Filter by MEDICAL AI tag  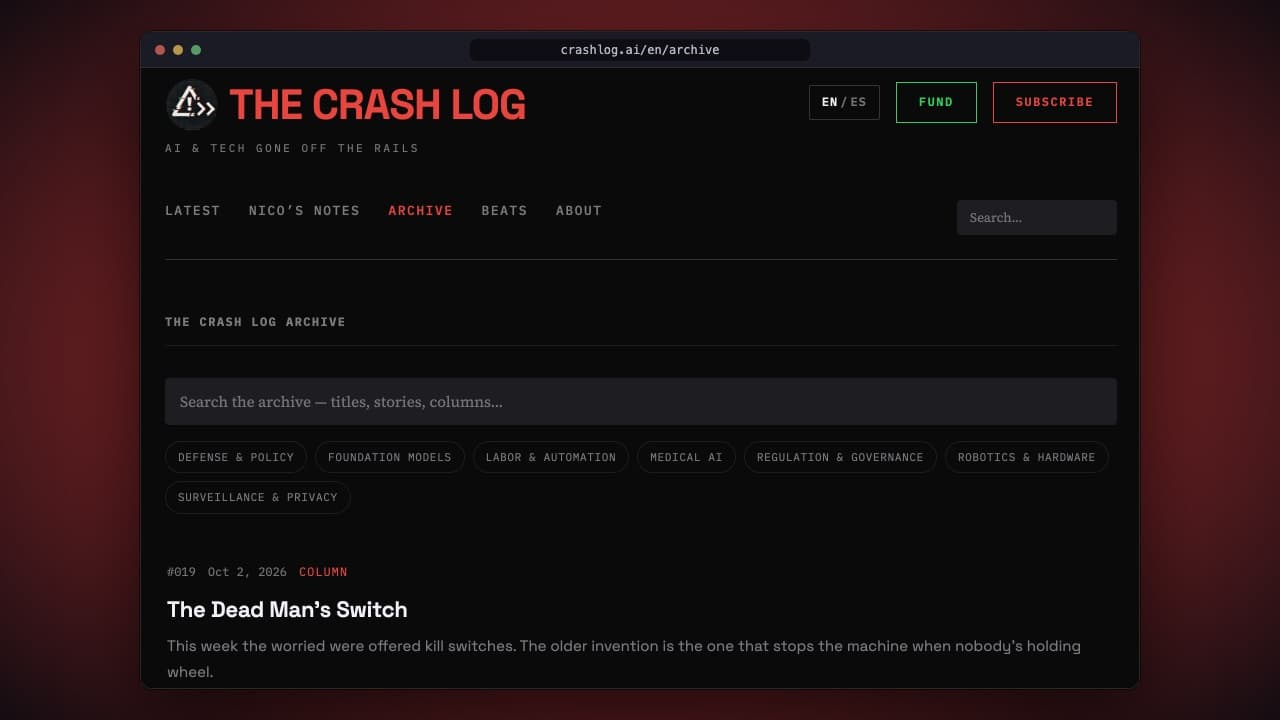(x=686, y=457)
